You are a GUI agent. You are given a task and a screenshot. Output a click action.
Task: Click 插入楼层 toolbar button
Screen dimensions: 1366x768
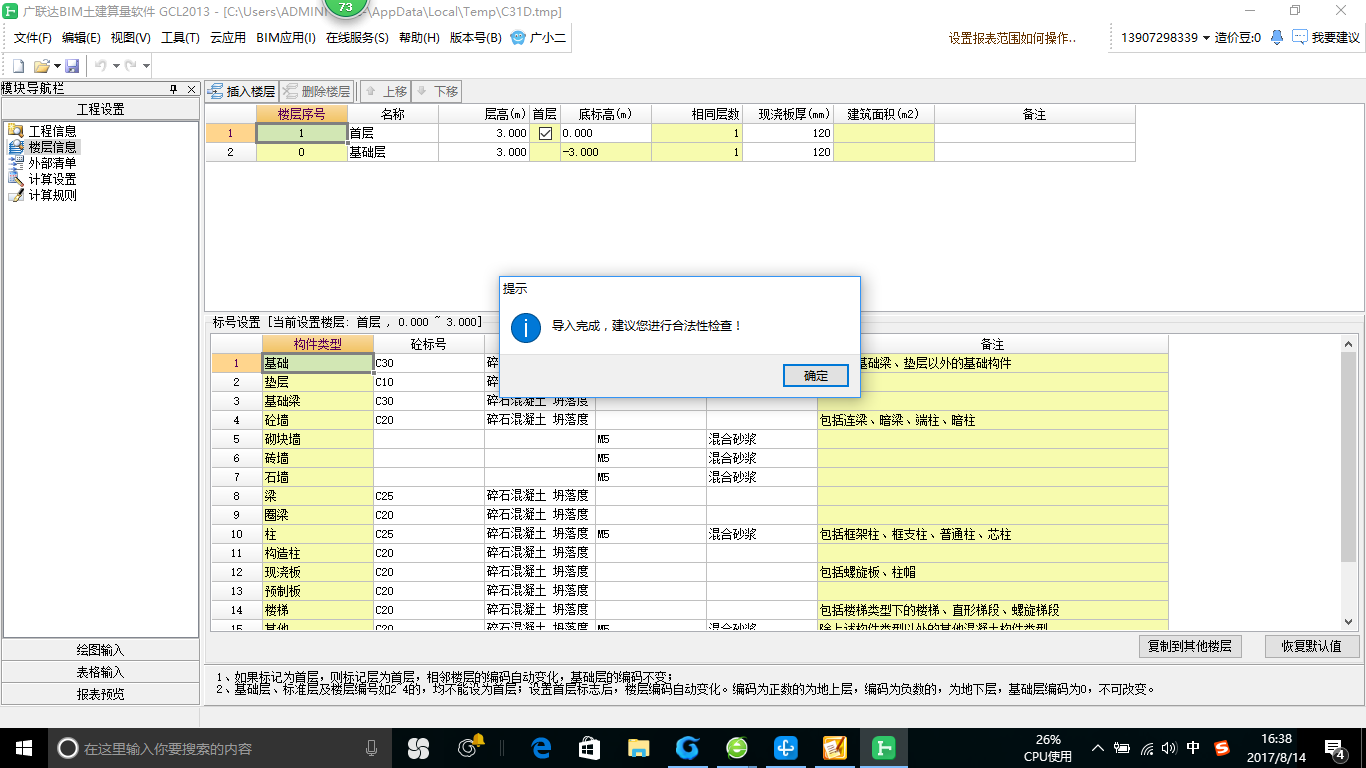pos(241,91)
